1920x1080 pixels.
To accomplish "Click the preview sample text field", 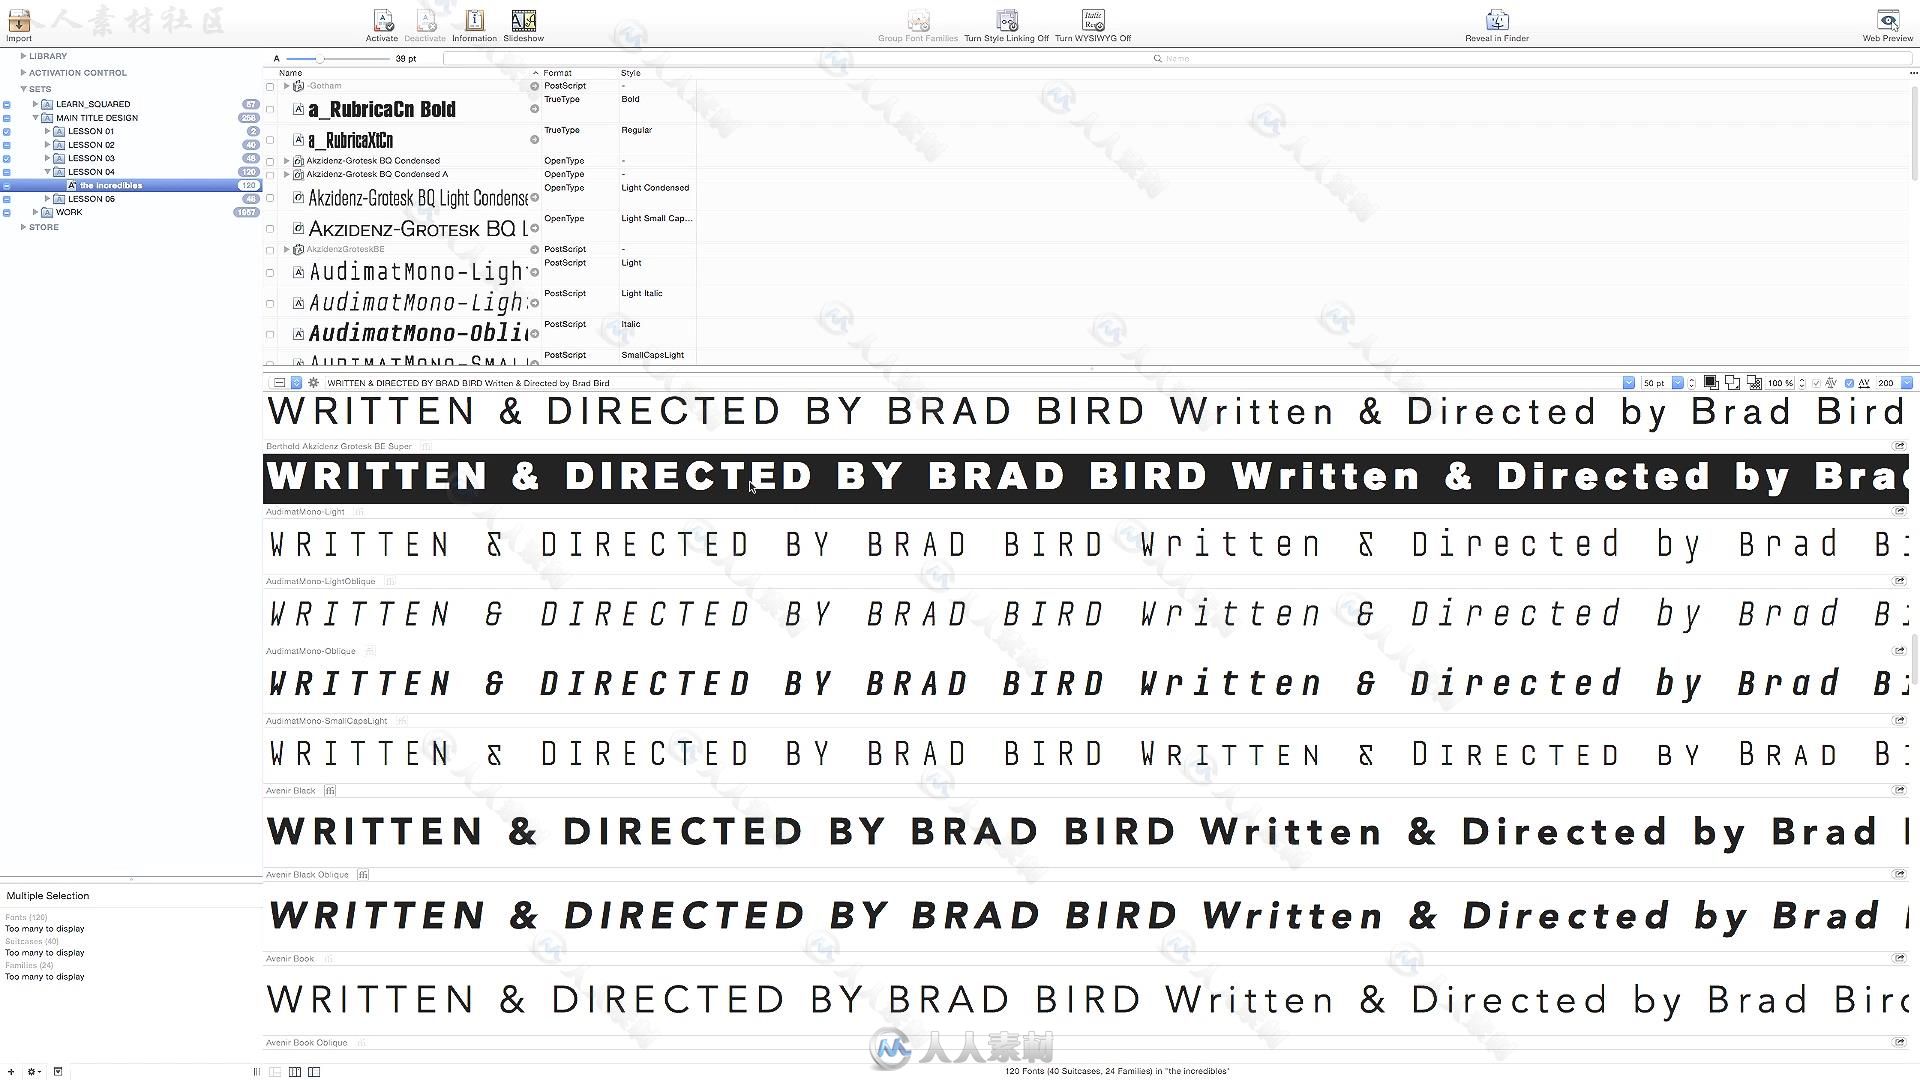I will pos(970,383).
